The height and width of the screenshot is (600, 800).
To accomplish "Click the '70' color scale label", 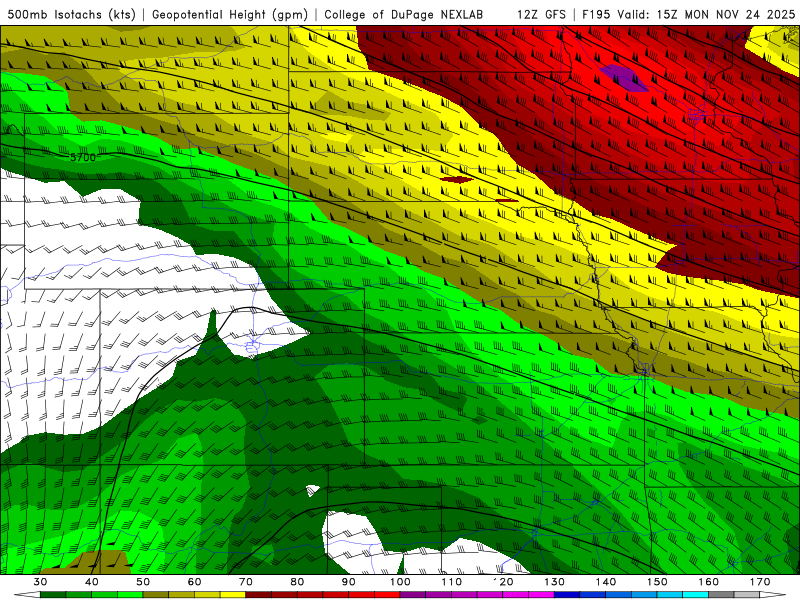I will (x=246, y=582).
